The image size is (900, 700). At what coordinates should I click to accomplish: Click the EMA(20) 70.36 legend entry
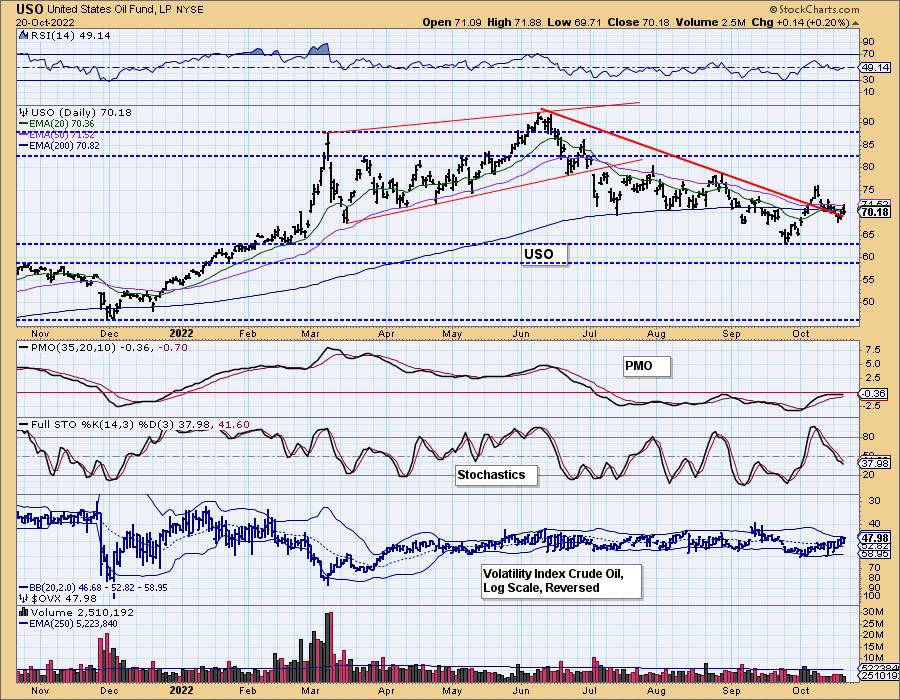click(61, 123)
